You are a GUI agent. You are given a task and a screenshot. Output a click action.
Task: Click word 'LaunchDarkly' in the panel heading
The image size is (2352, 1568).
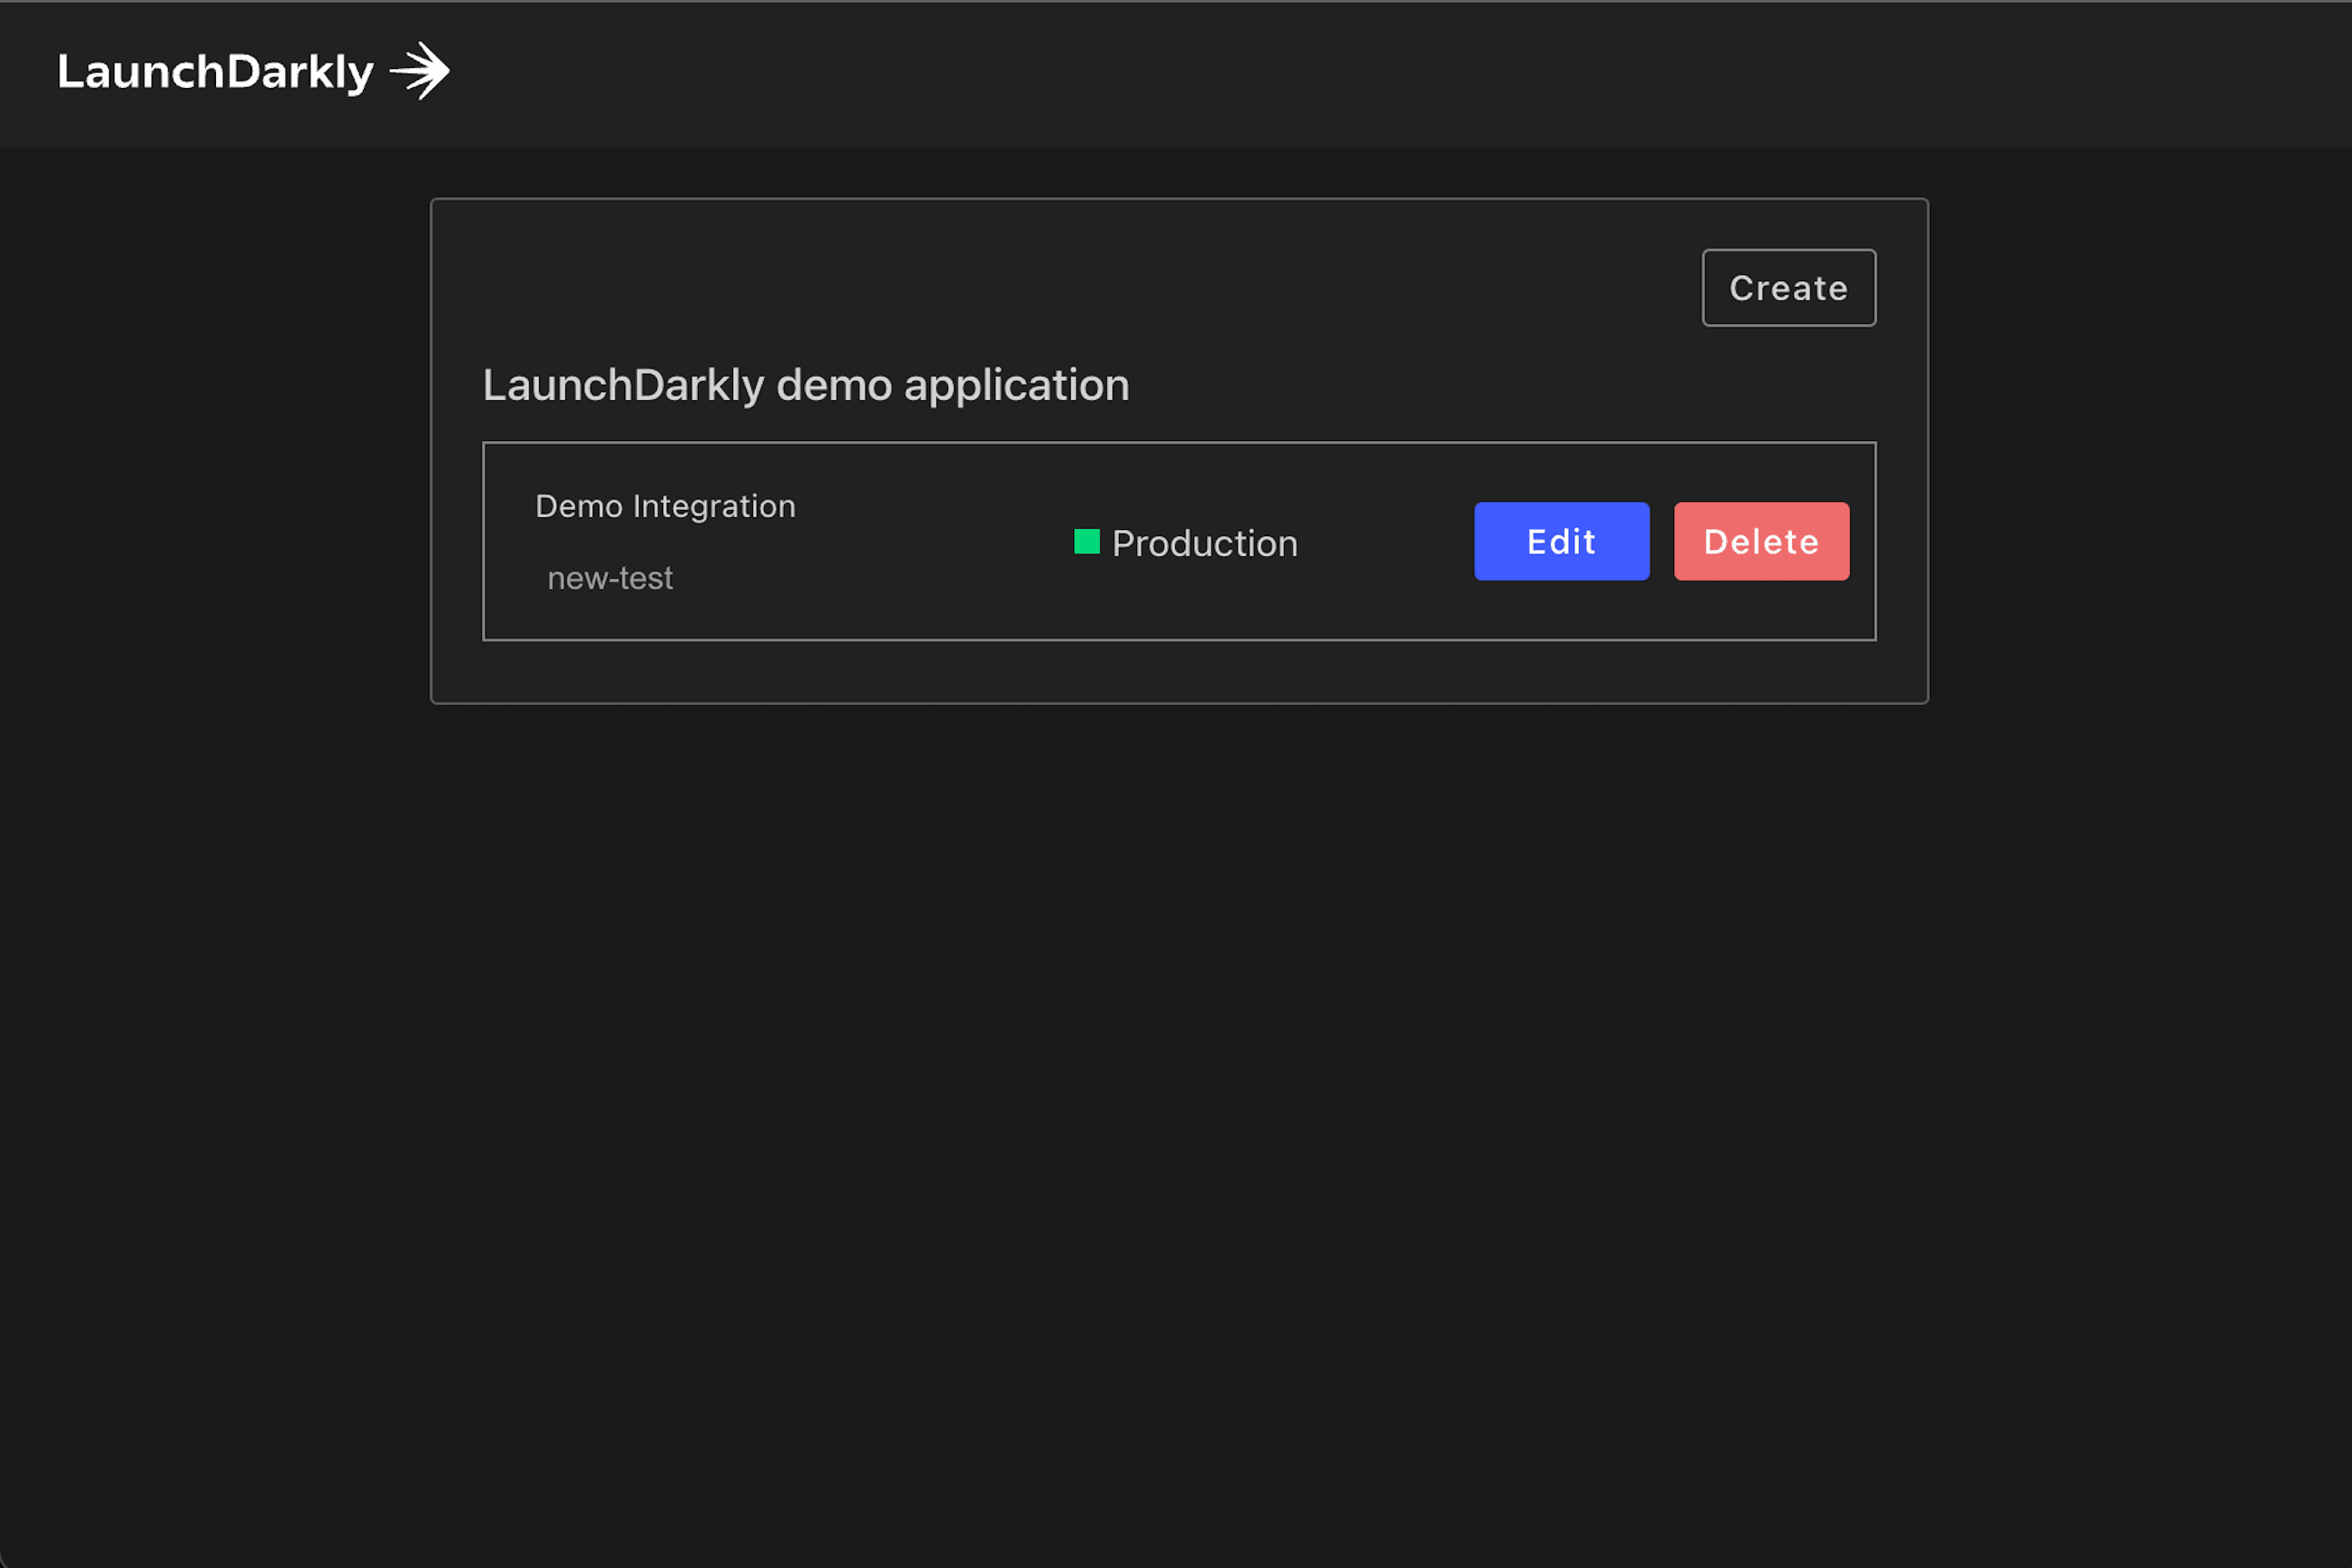[623, 385]
